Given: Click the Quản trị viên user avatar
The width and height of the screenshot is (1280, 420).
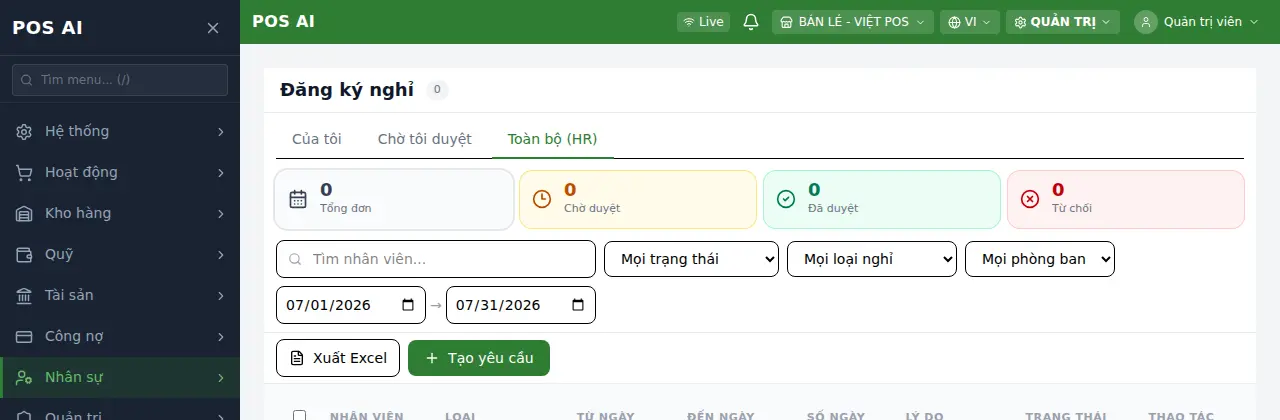Looking at the screenshot, I should (1146, 22).
